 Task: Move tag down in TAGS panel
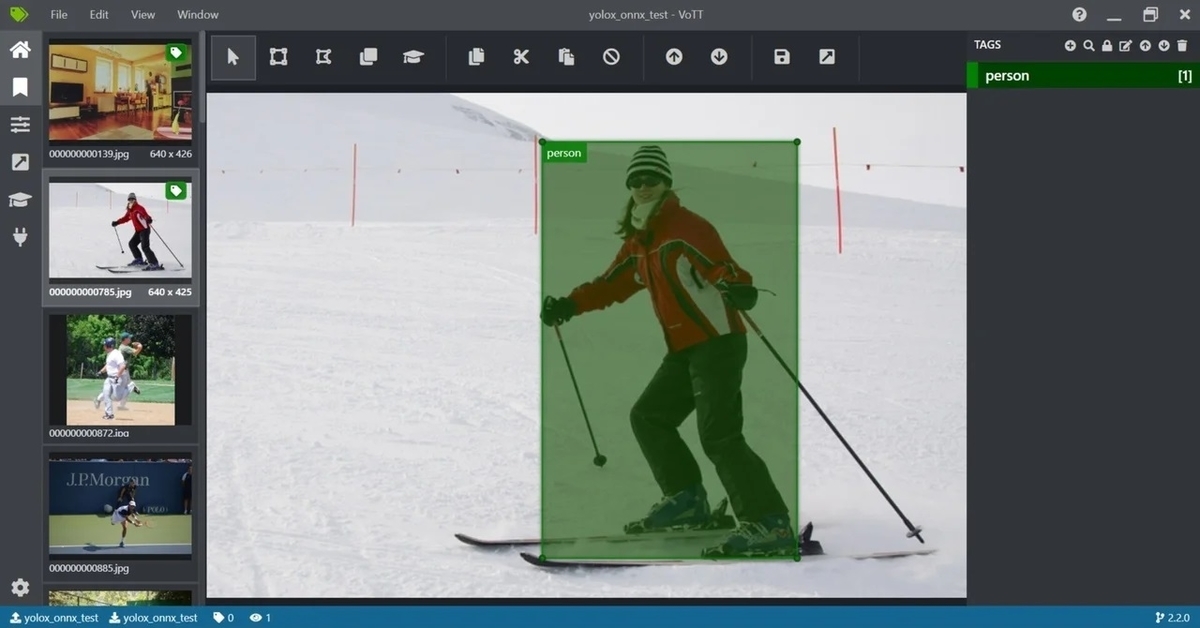1164,46
